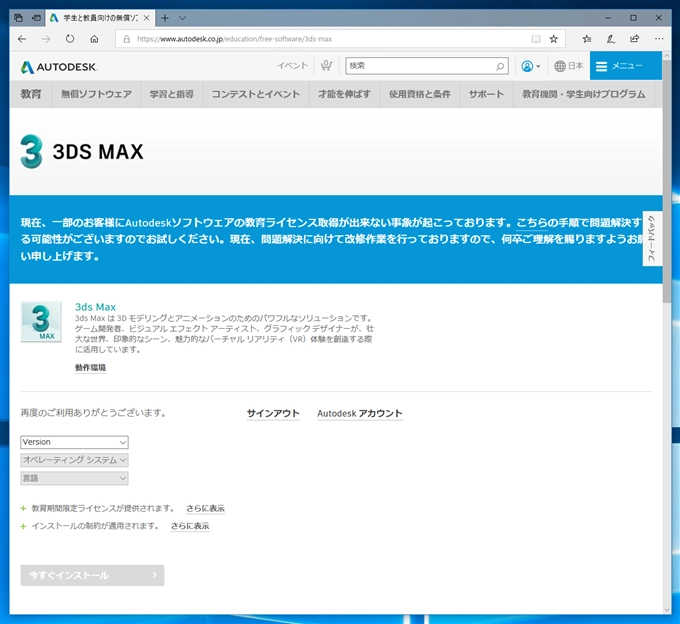The image size is (680, 624).
Task: Click さらに表示 next to インストールの制約
Action: (190, 526)
